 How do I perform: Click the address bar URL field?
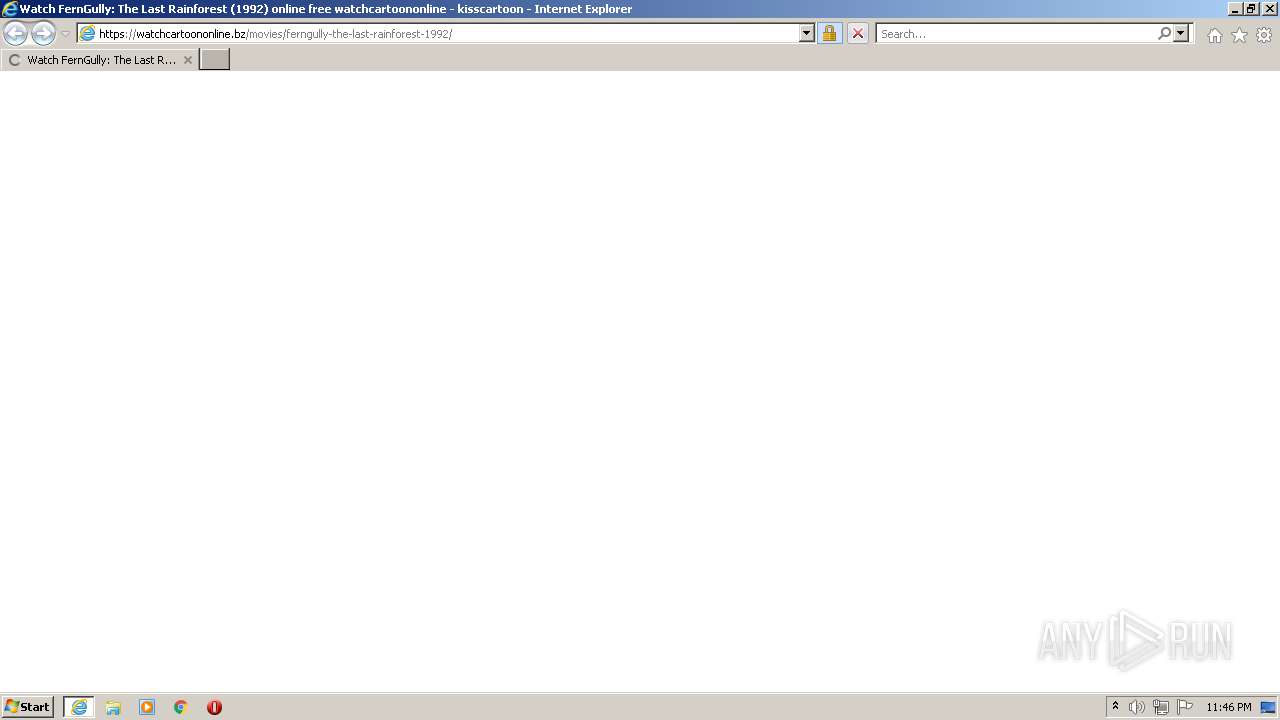pos(448,34)
